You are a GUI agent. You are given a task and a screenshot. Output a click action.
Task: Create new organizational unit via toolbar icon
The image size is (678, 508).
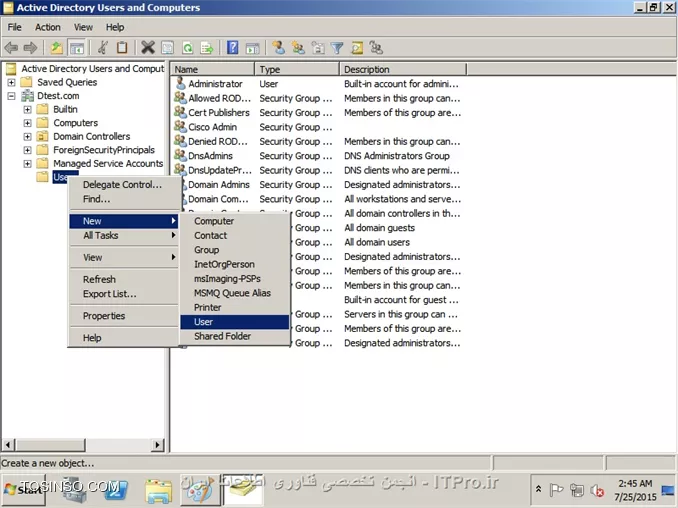pyautogui.click(x=318, y=48)
